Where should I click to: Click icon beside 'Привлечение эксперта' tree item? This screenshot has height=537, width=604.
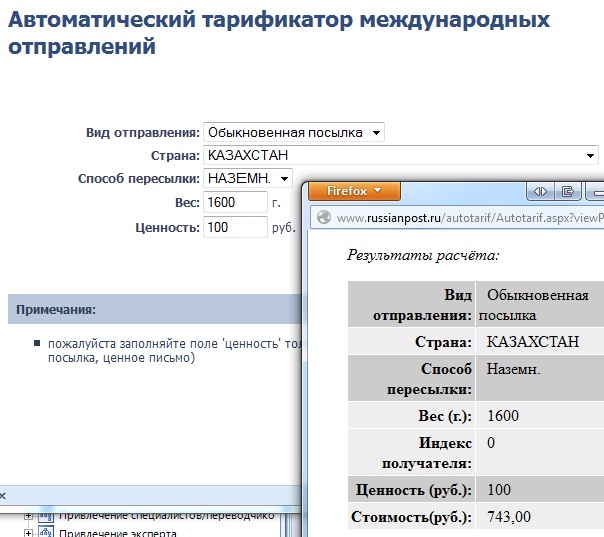45,532
